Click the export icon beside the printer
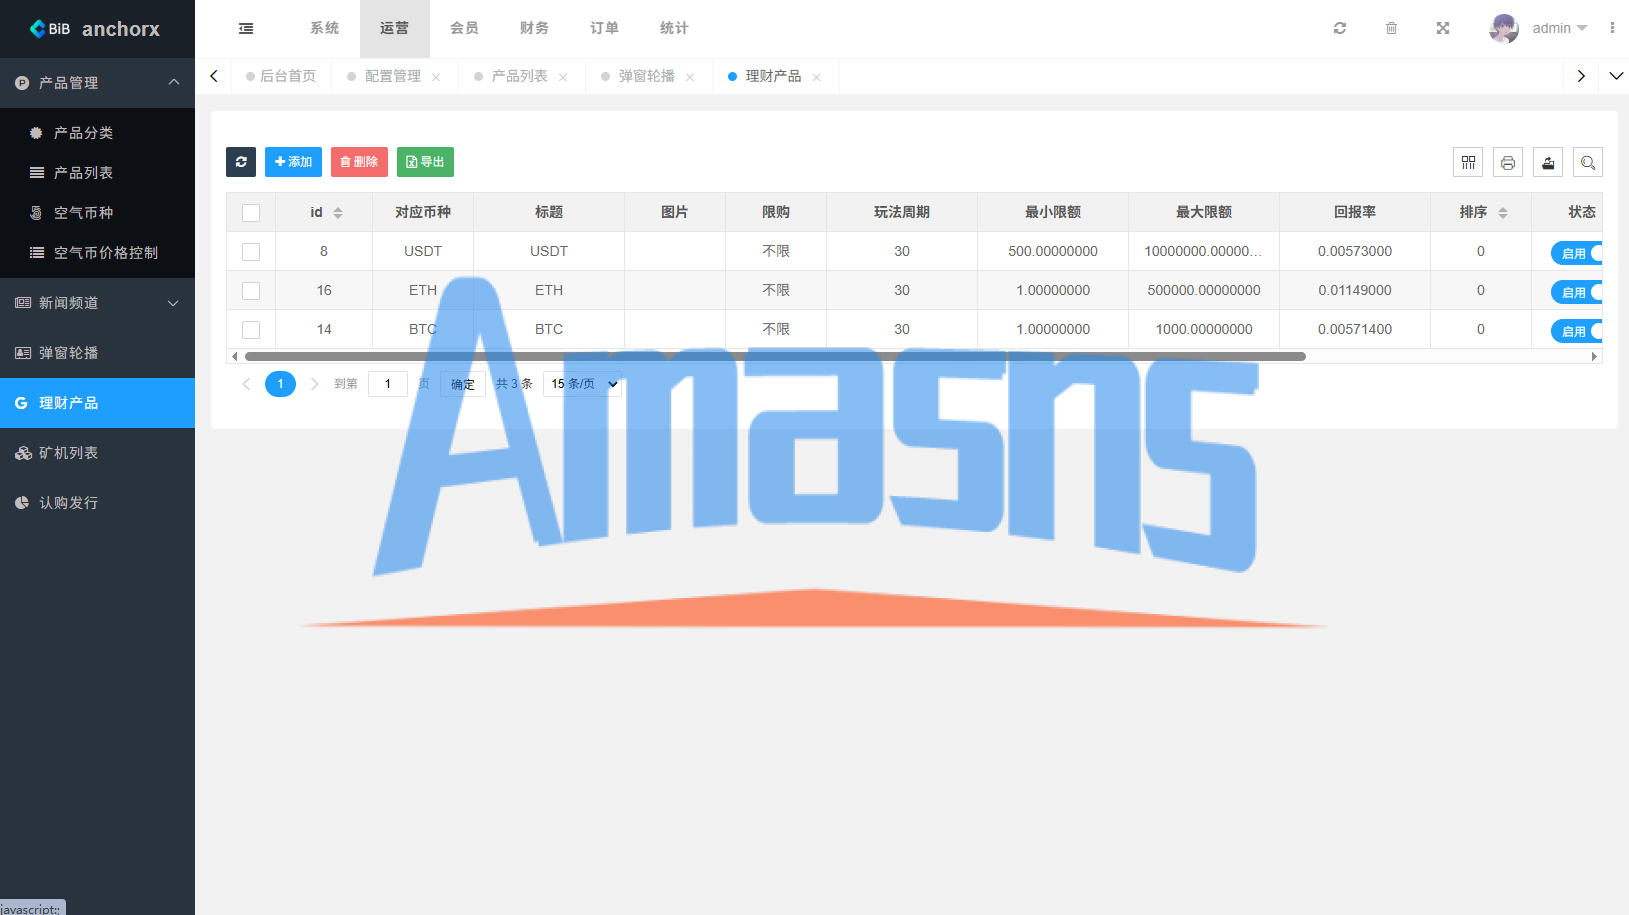1629x915 pixels. tap(1548, 162)
